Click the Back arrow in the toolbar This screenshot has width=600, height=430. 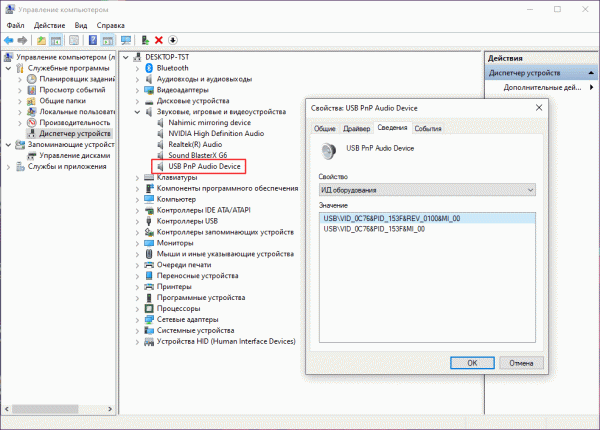click(9, 41)
